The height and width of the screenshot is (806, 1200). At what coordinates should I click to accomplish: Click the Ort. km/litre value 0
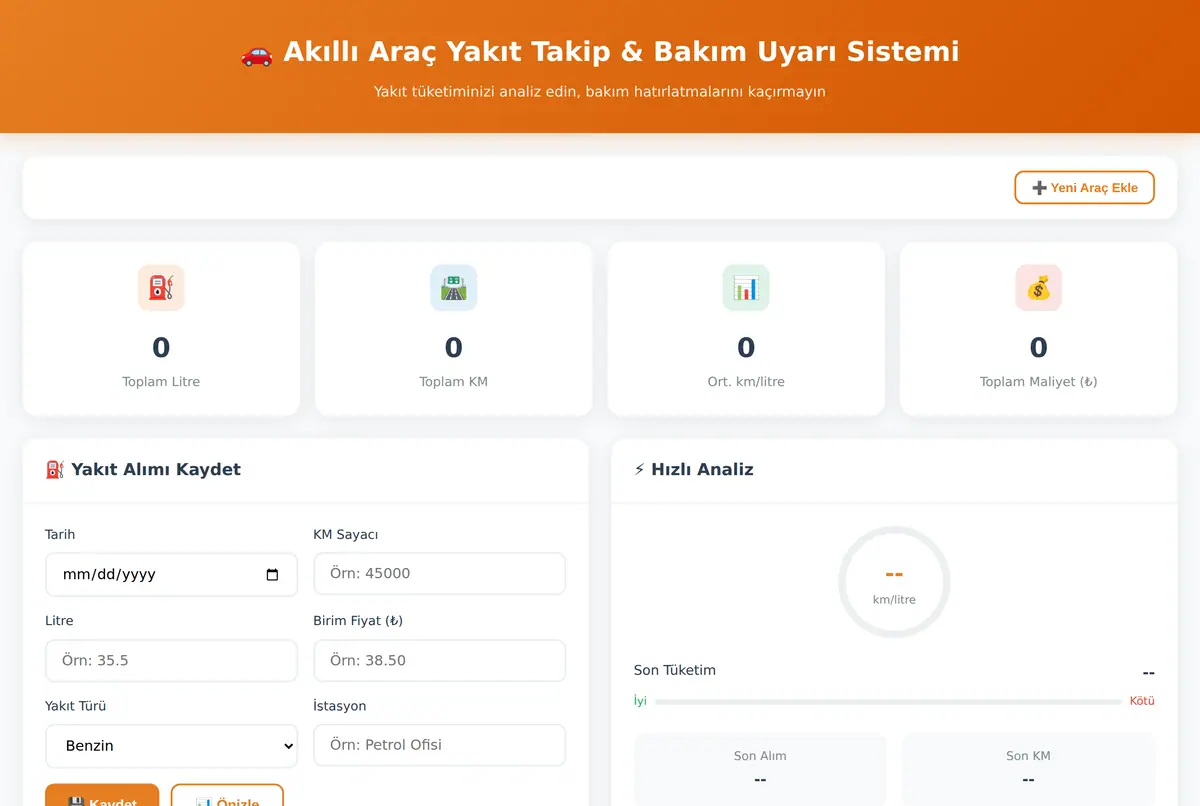746,348
